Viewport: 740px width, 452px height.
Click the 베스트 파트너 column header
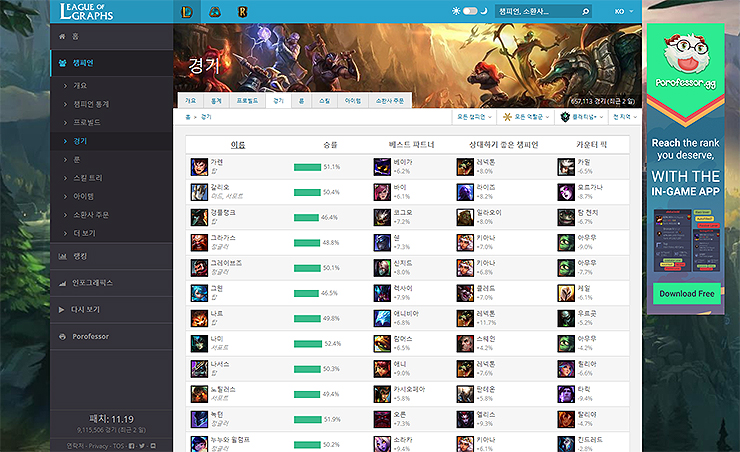click(x=412, y=145)
